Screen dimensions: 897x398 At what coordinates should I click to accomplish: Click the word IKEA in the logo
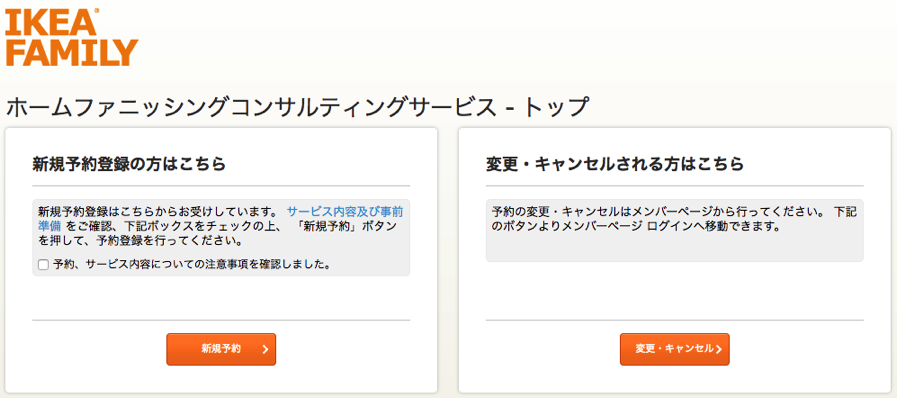click(48, 21)
